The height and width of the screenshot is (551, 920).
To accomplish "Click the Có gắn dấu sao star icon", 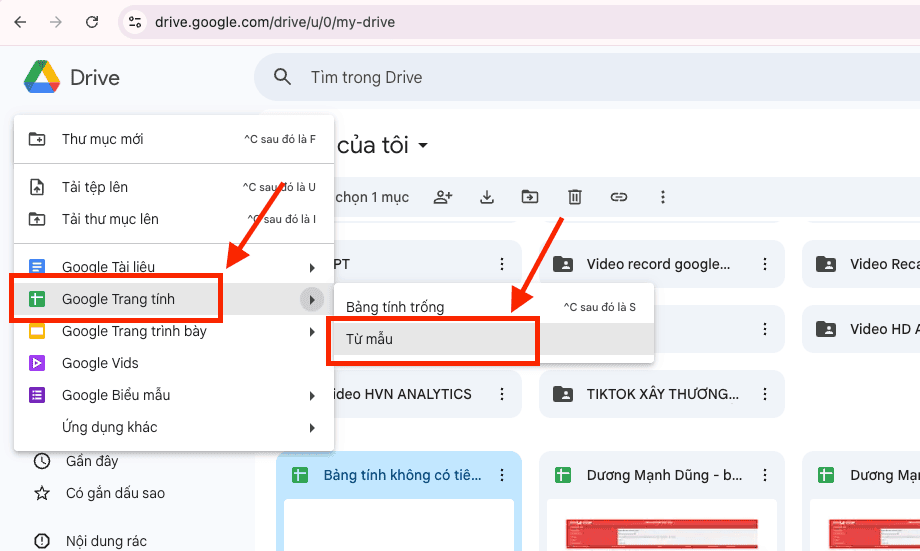I will pyautogui.click(x=42, y=493).
